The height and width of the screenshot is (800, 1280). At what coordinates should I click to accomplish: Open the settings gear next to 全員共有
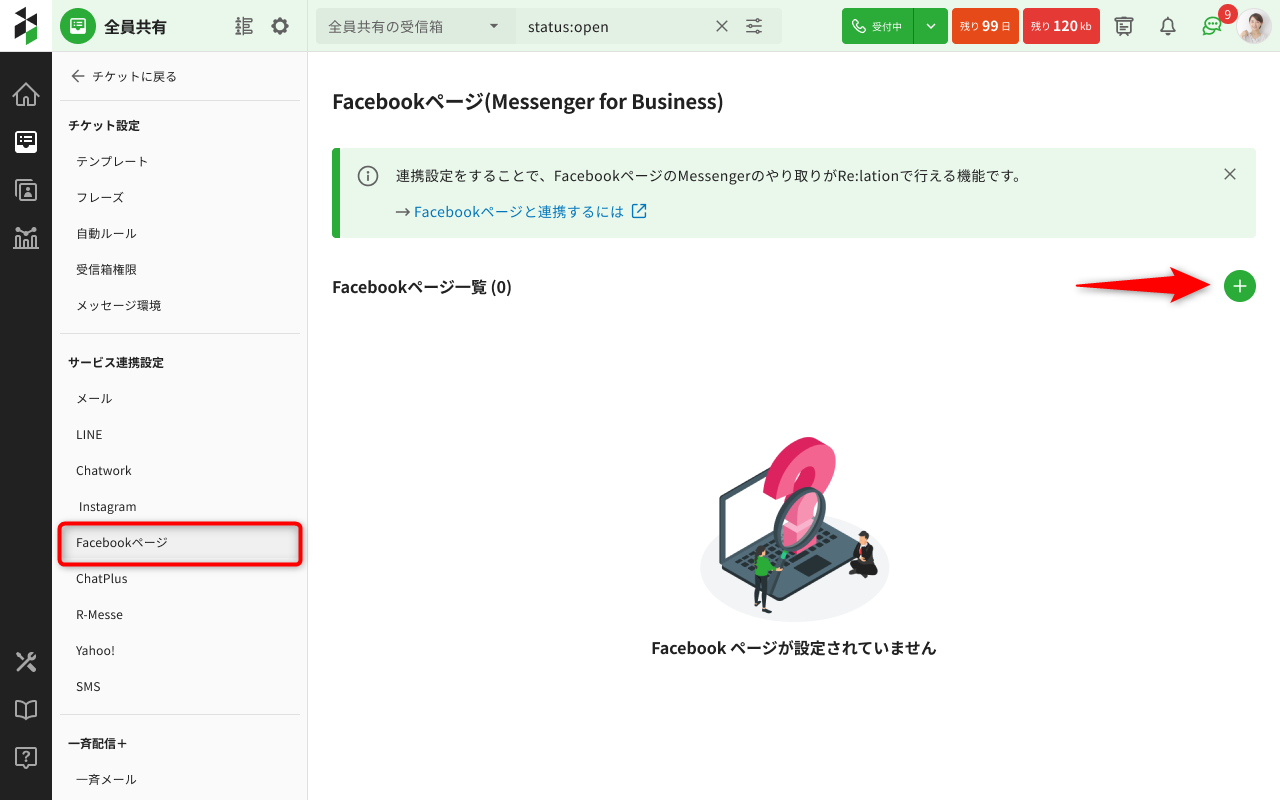click(280, 26)
